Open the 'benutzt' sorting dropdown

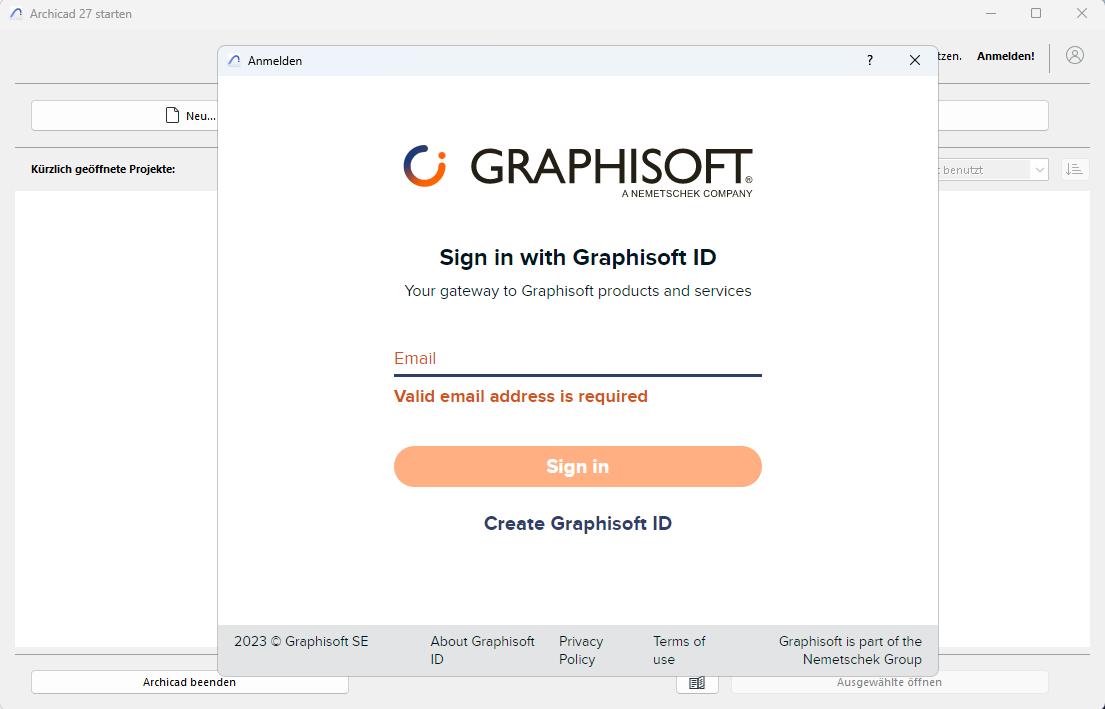pos(992,170)
